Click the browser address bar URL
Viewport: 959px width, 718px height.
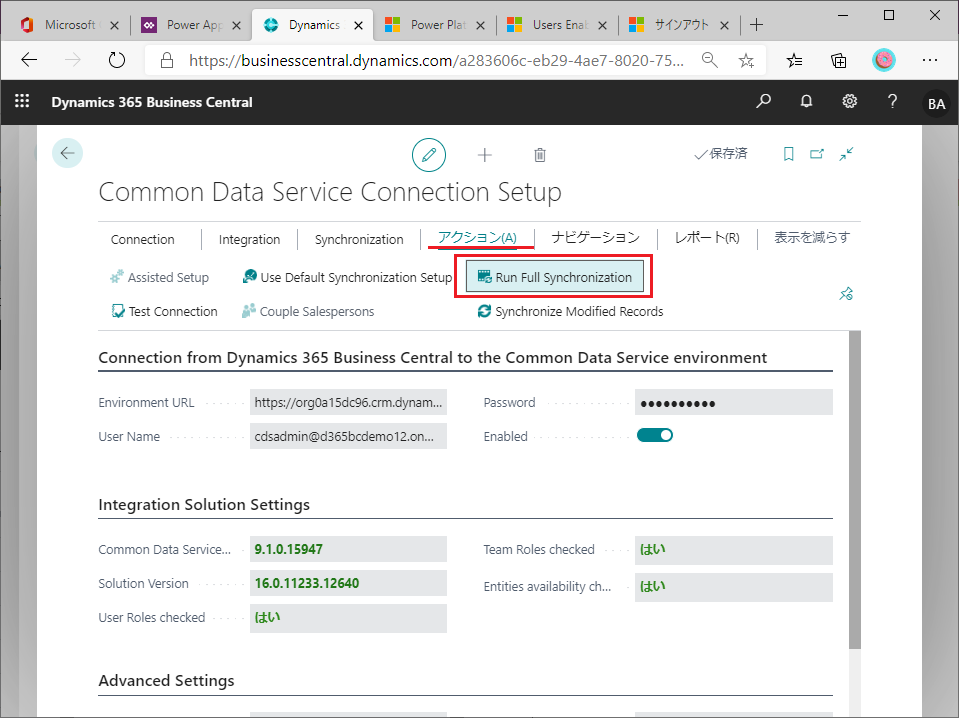pos(435,60)
